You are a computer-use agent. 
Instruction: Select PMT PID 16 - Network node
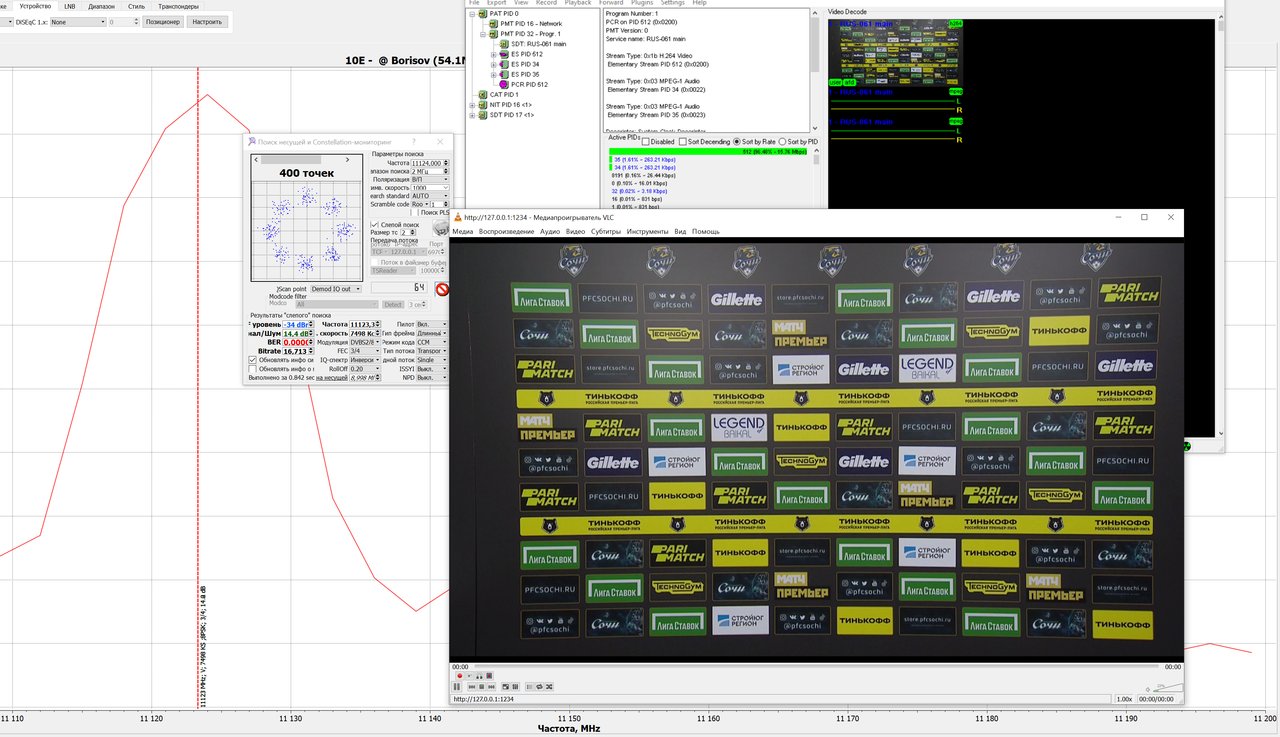point(531,24)
